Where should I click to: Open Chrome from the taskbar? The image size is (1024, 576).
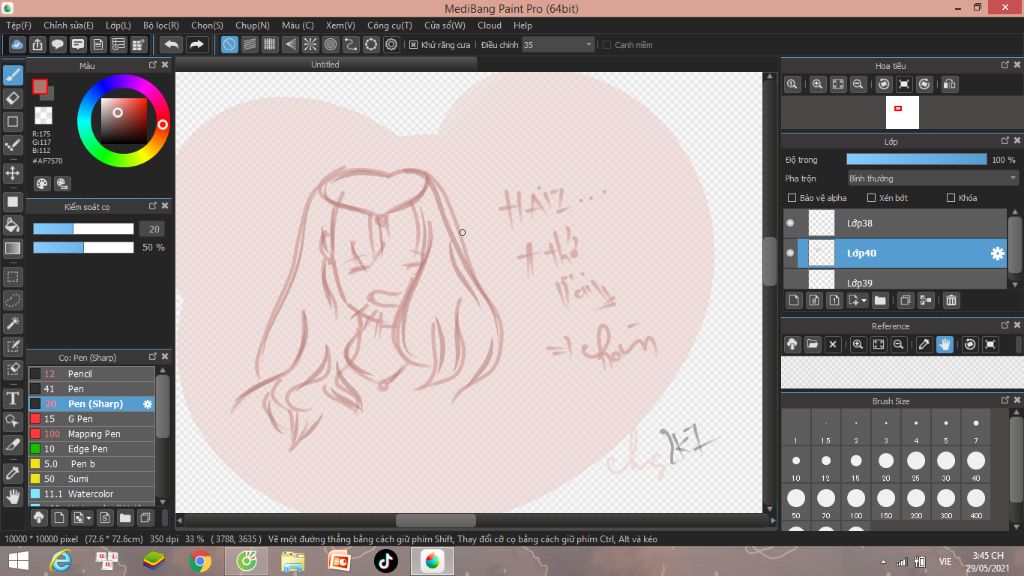(x=200, y=561)
